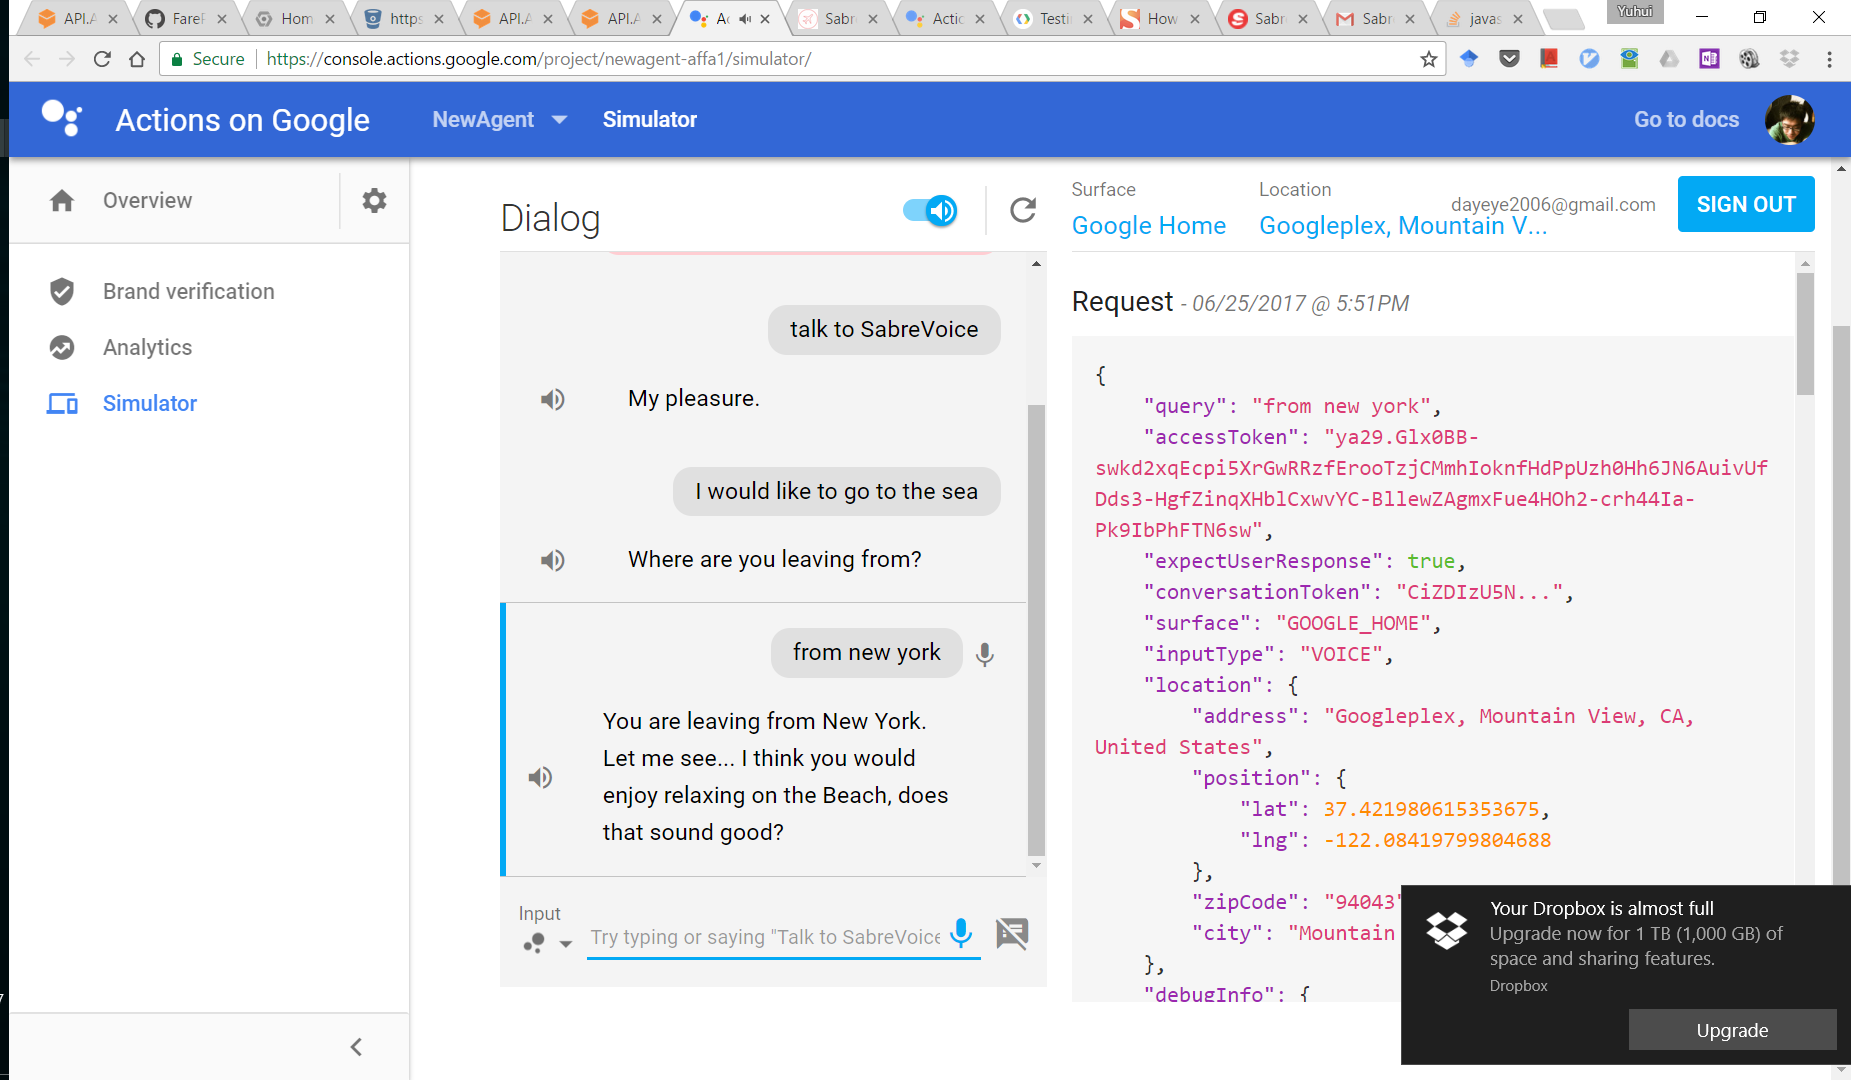Click the Dialog scroll-up arrow
The height and width of the screenshot is (1080, 1851).
click(1036, 264)
